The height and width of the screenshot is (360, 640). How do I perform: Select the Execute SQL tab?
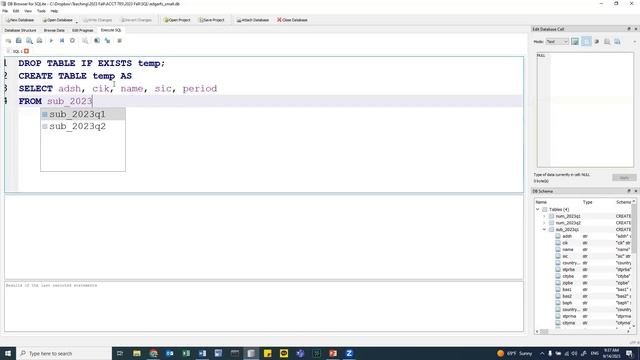(x=111, y=30)
